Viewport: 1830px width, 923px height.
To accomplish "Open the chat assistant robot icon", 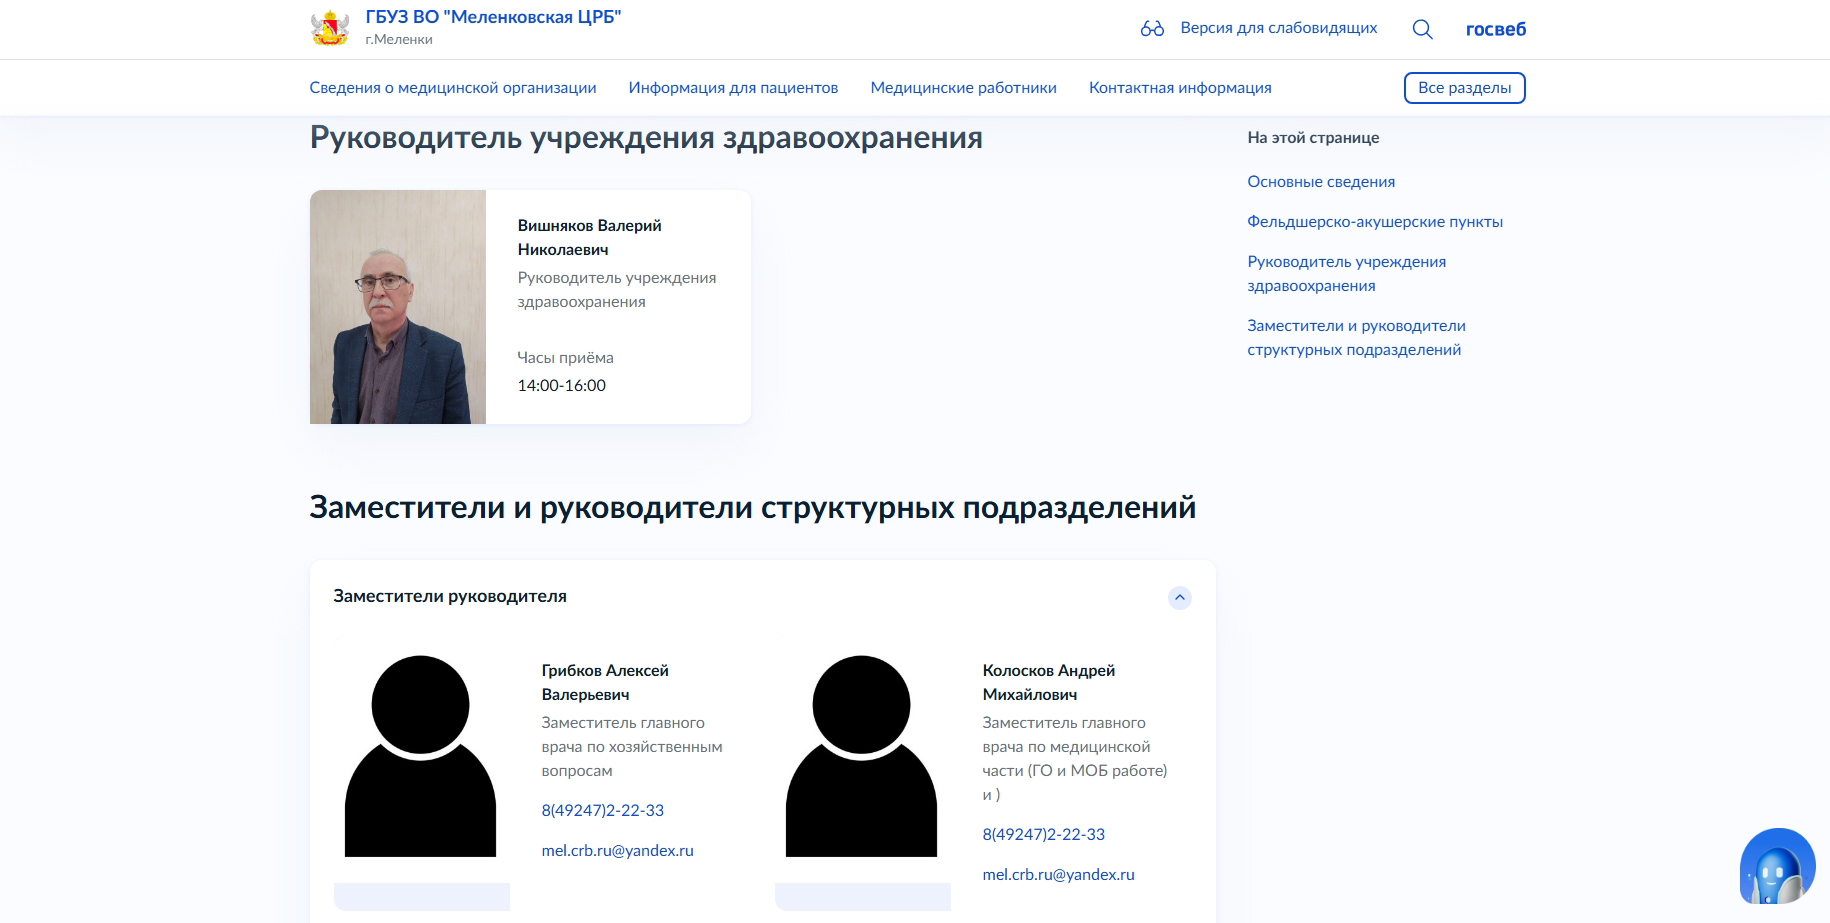I will tap(1777, 867).
